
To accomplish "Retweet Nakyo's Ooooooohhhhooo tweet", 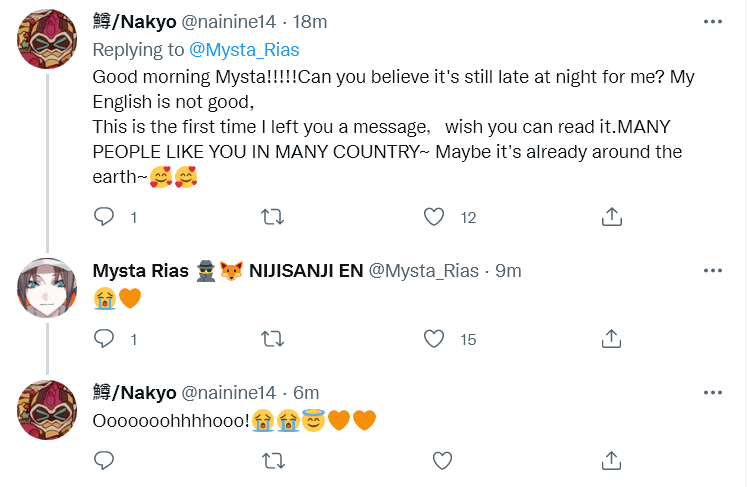I will coord(271,461).
